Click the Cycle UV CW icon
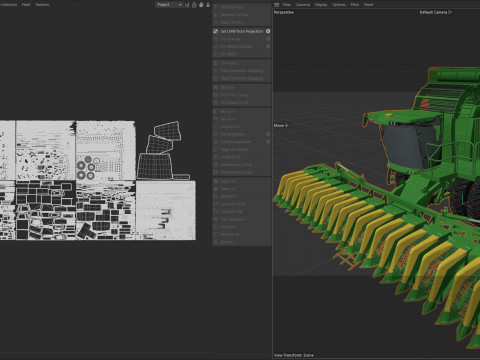This screenshot has height=360, width=480. pyautogui.click(x=216, y=212)
